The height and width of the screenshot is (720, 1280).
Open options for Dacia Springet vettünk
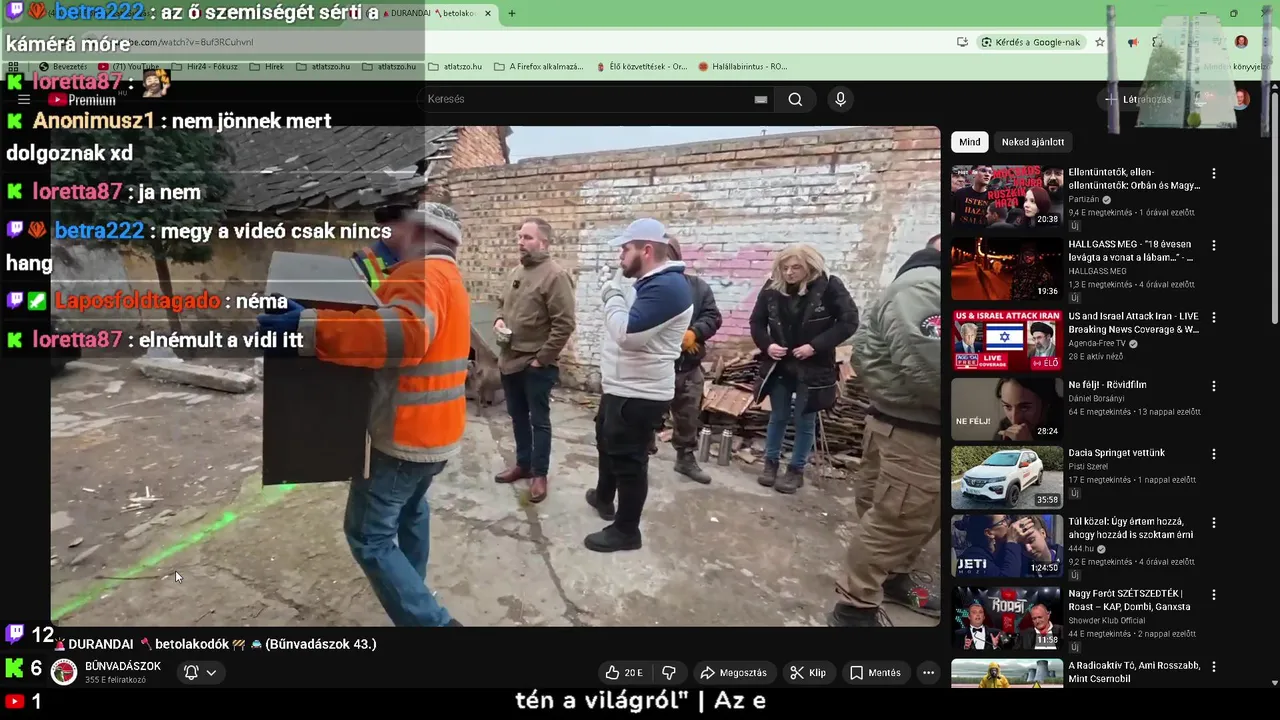(x=1214, y=454)
